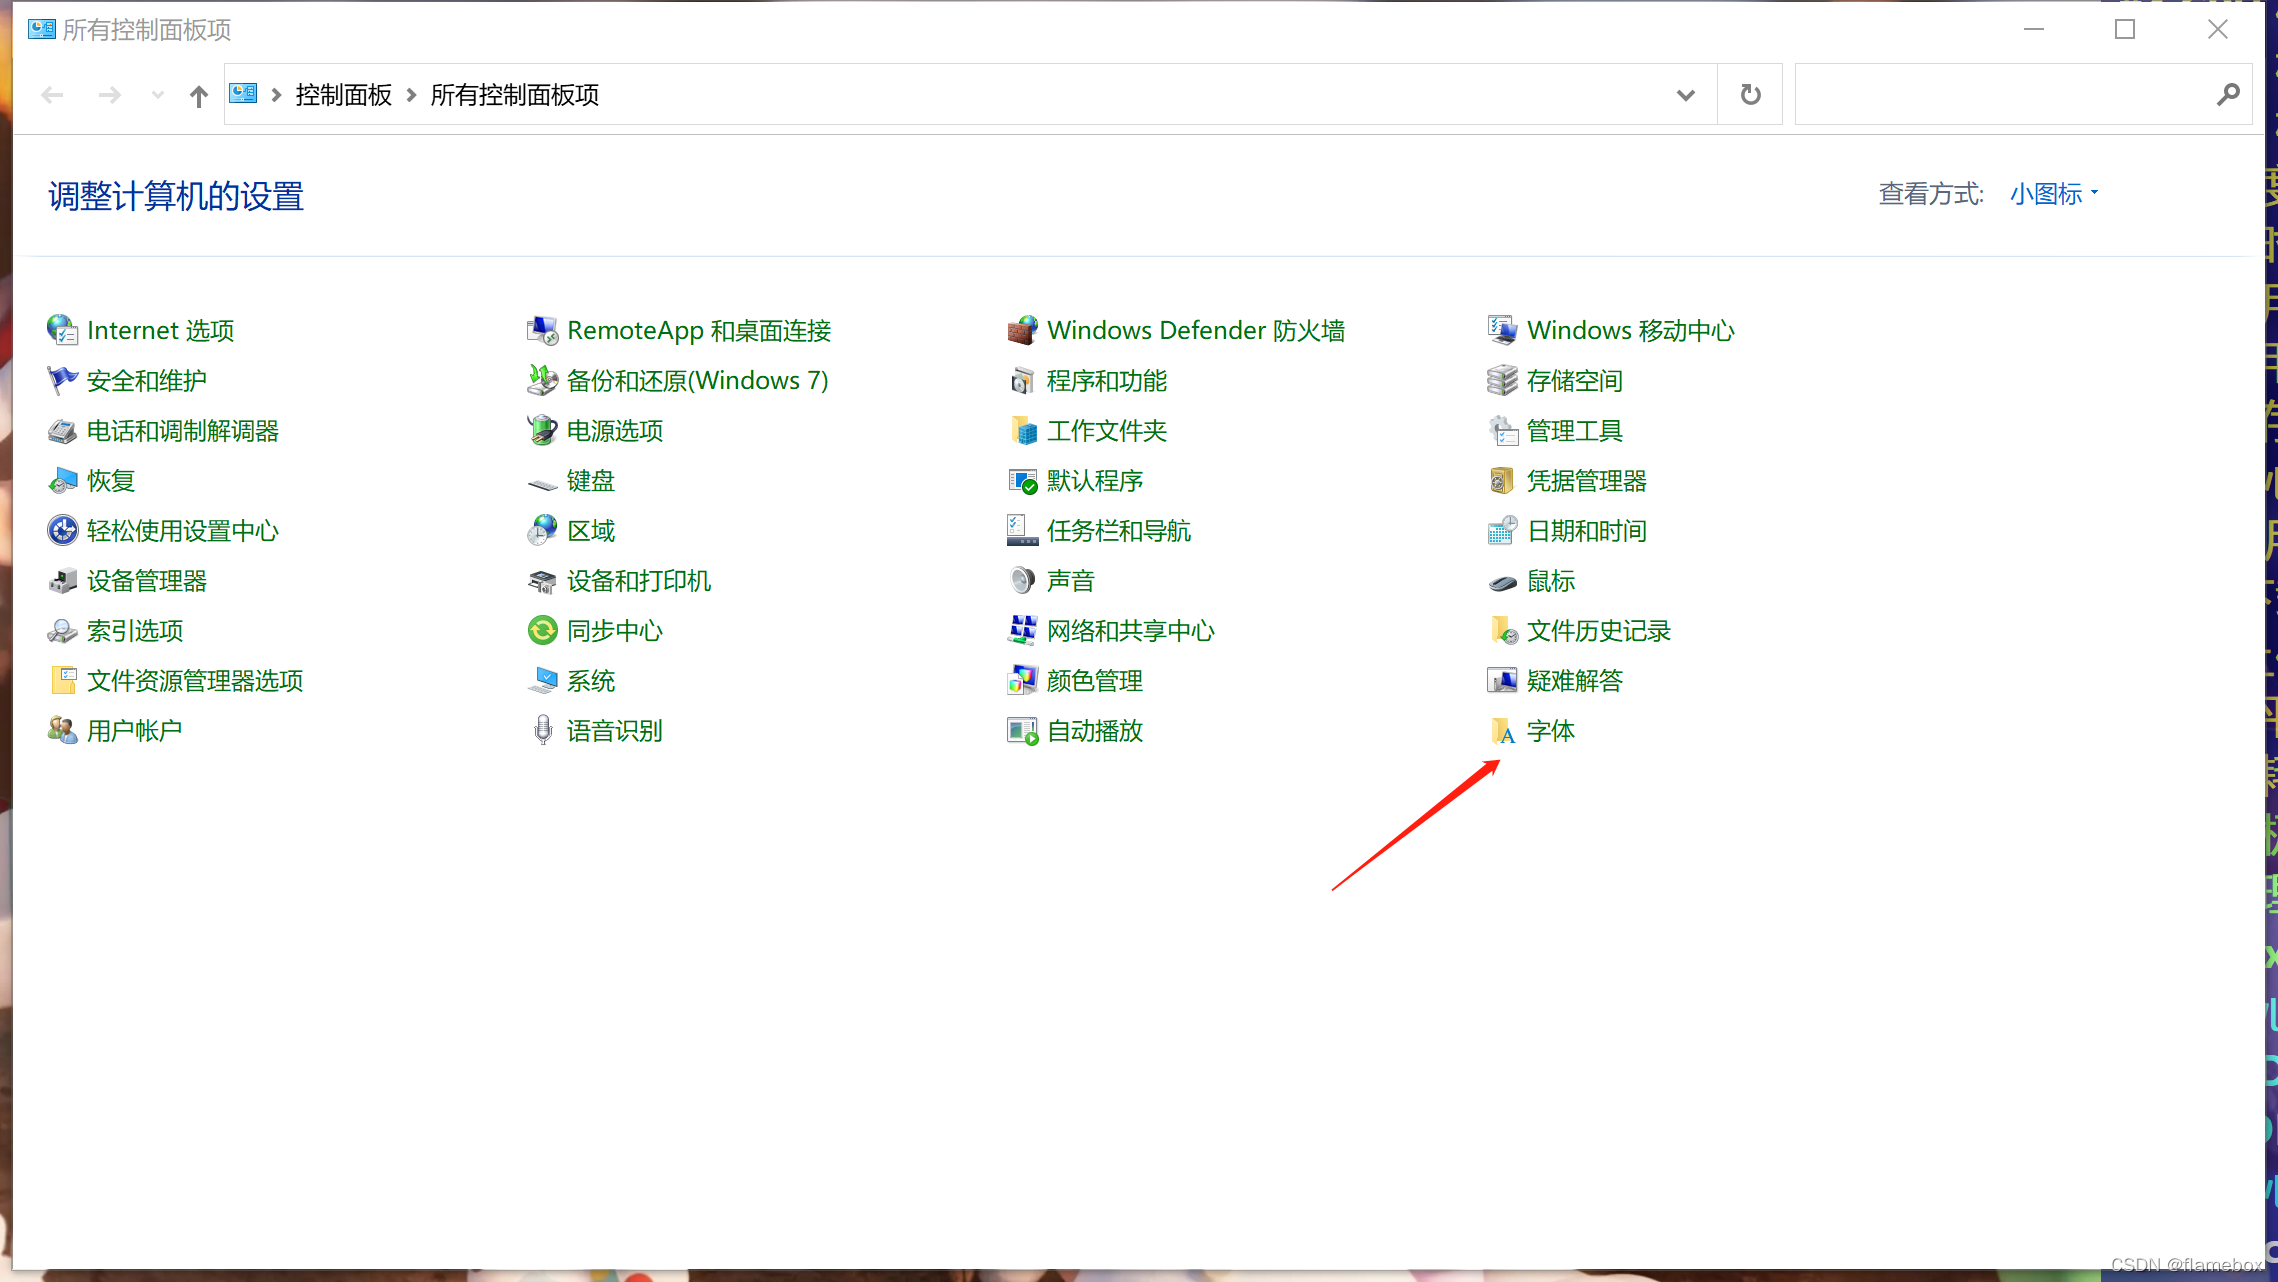The height and width of the screenshot is (1282, 2278).
Task: Click the 颜色管理 icon
Action: tap(1022, 681)
